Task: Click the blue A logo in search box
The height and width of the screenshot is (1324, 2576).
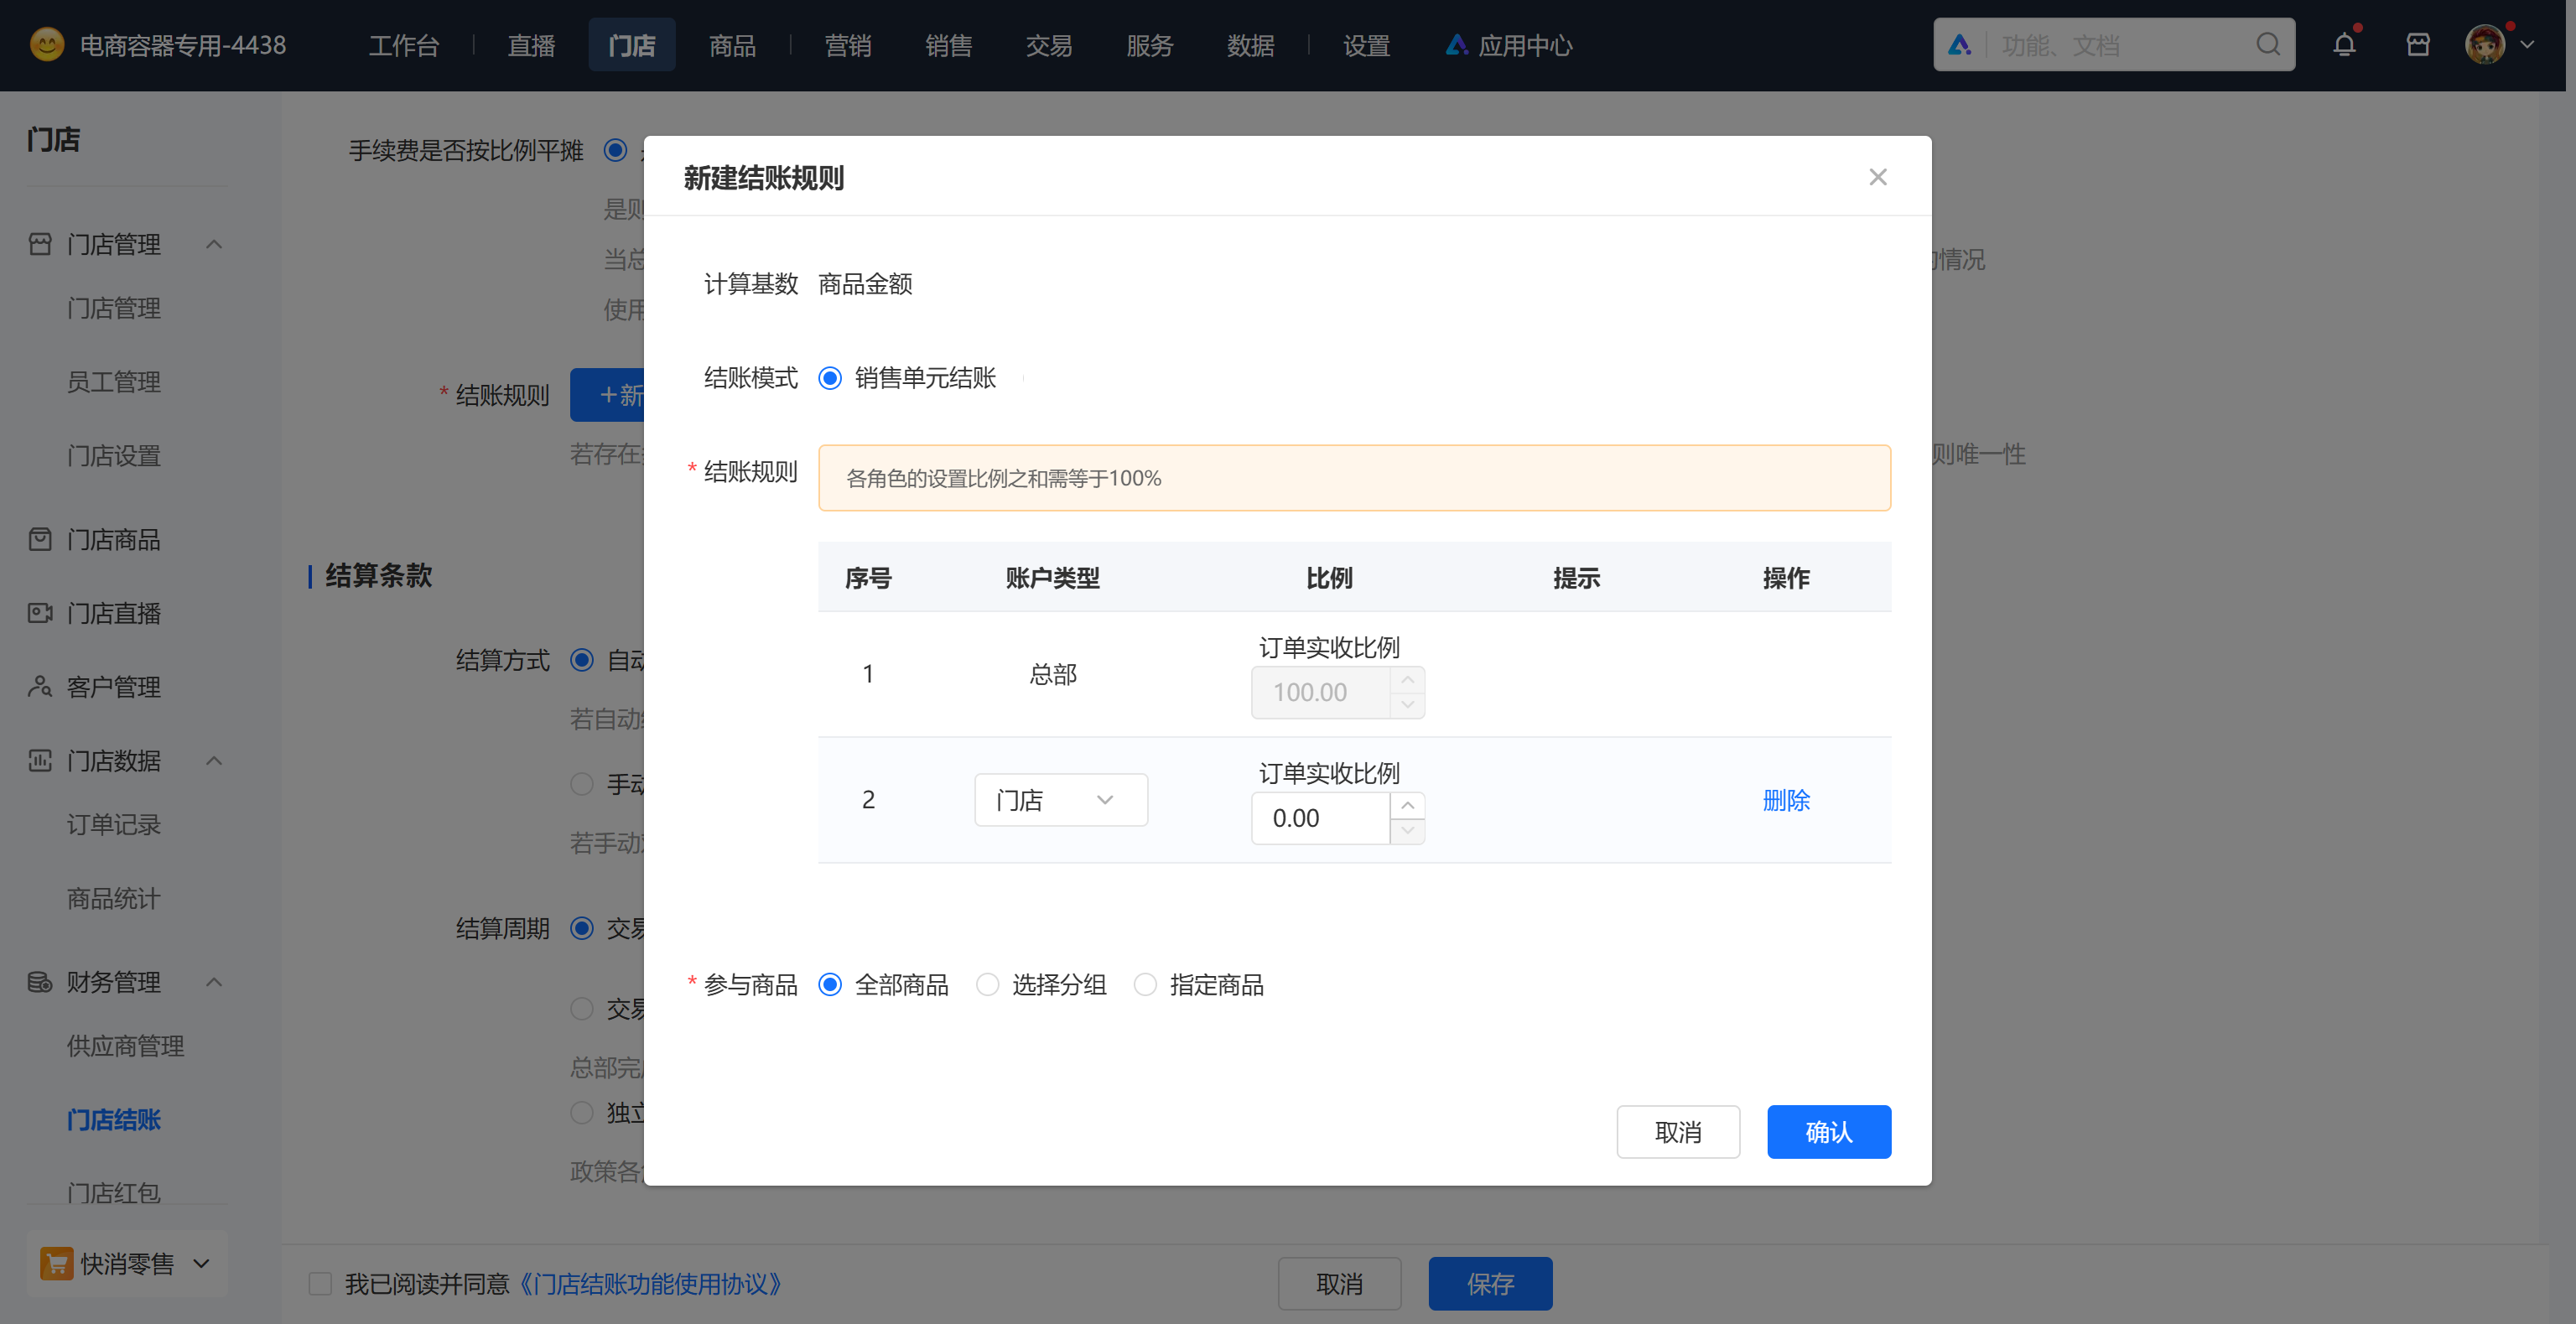Action: pyautogui.click(x=1960, y=45)
